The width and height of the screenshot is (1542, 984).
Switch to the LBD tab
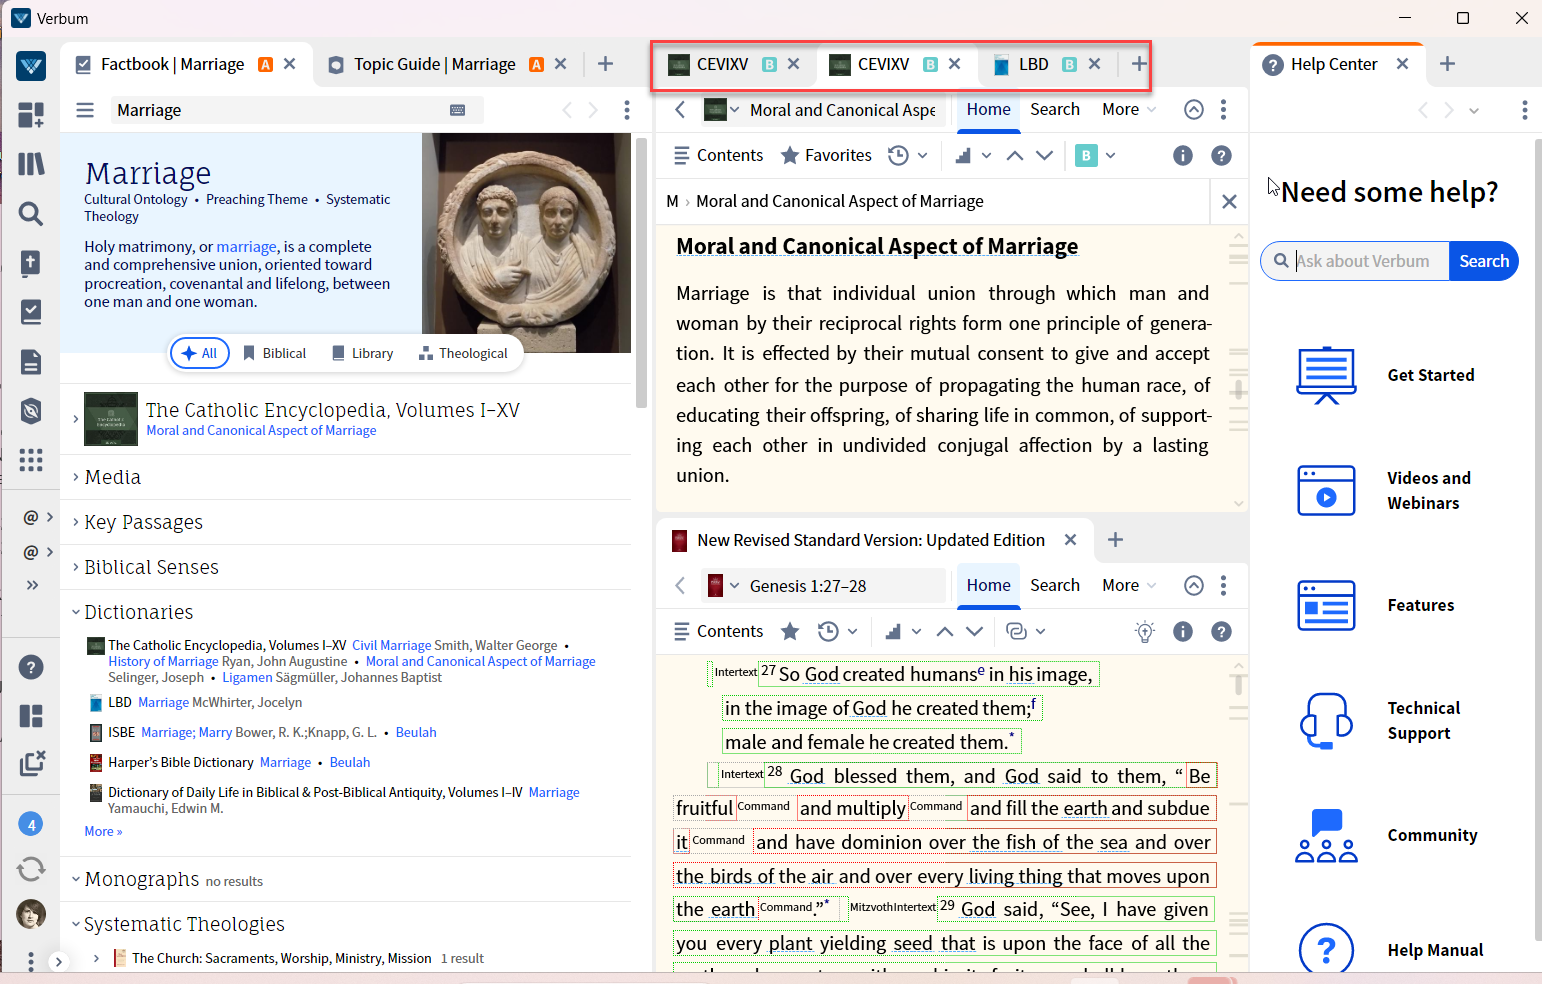1034,64
